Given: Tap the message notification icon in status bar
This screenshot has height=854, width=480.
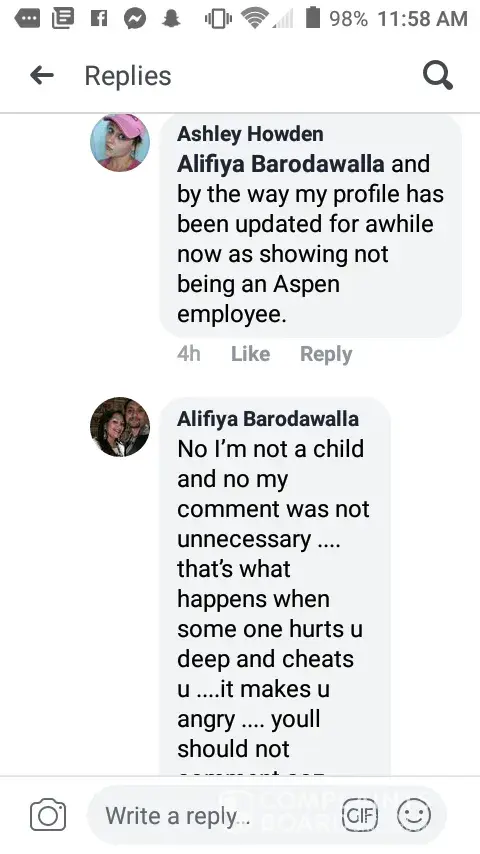Looking at the screenshot, I should click(27, 20).
